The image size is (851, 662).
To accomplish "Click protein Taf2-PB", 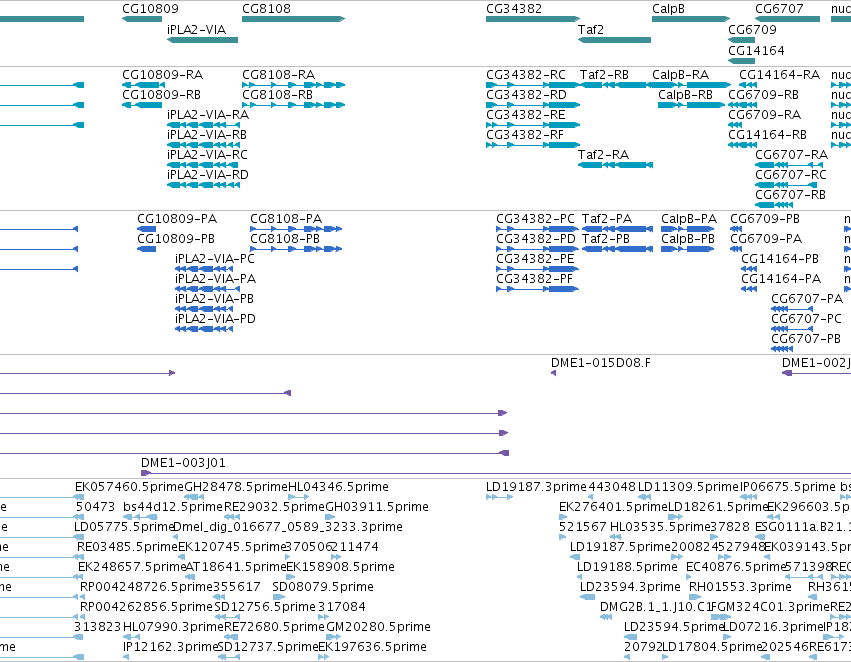I will (x=617, y=249).
